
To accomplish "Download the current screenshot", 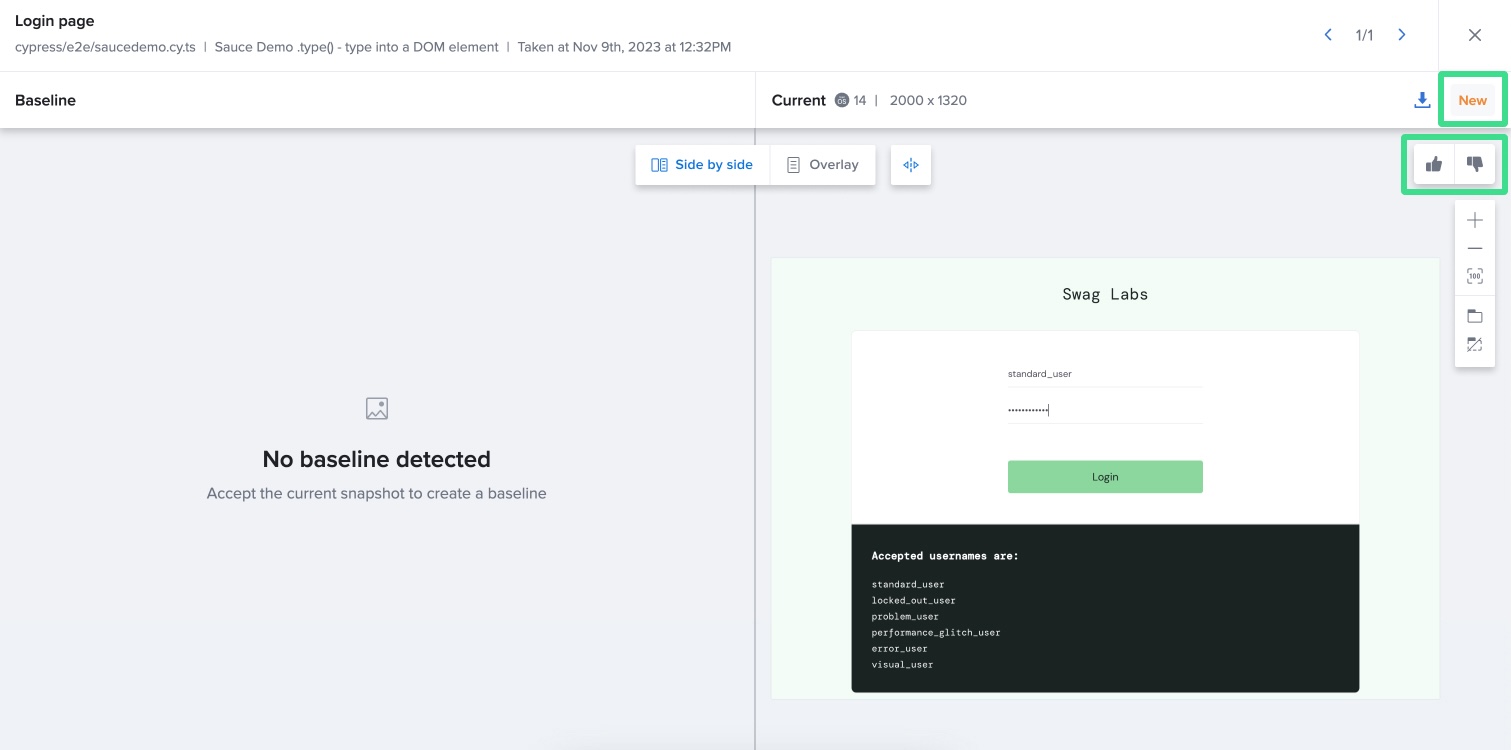I will click(x=1422, y=100).
